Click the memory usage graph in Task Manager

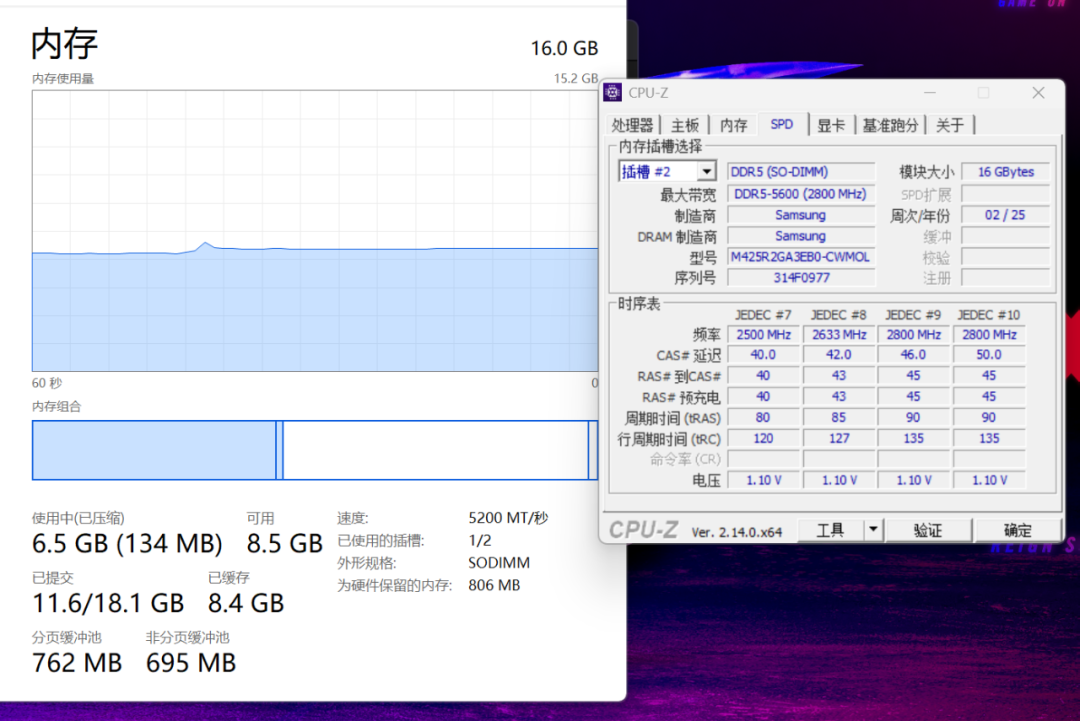click(x=315, y=231)
